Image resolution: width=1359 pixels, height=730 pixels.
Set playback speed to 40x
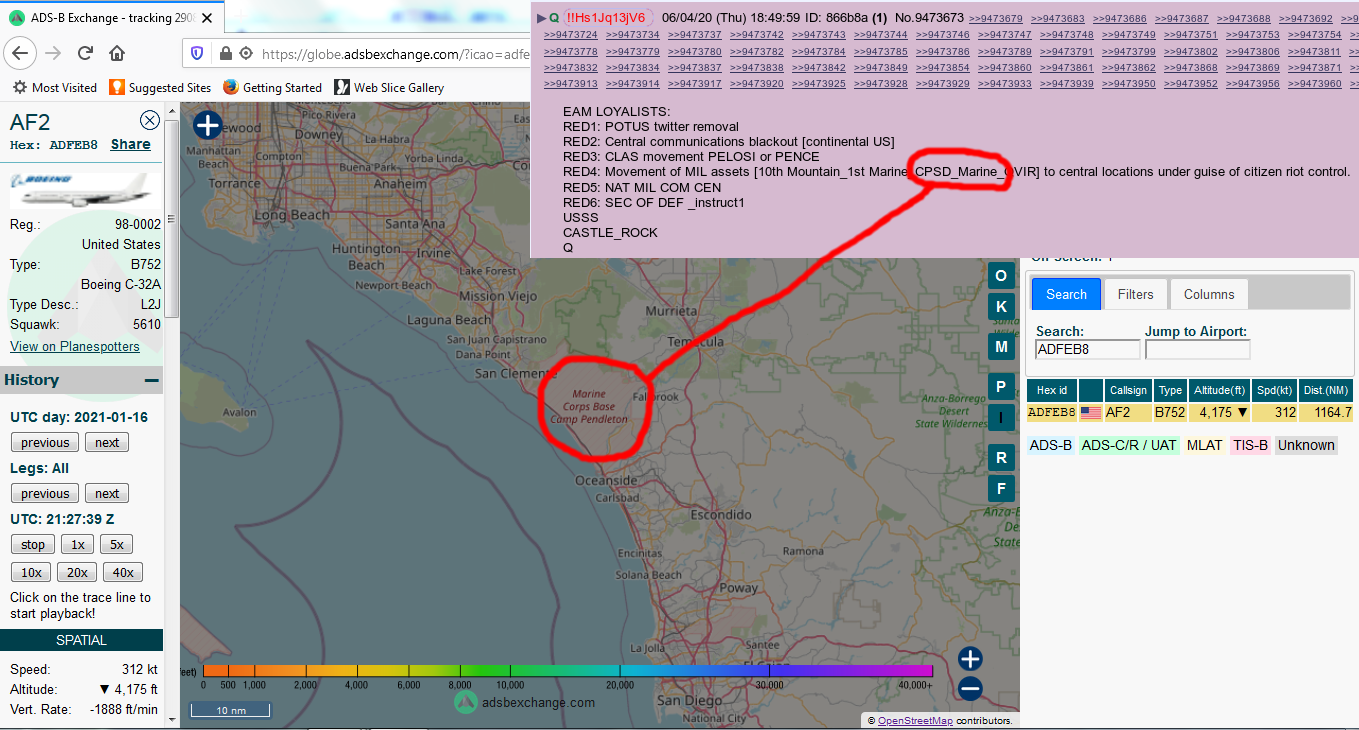coord(123,572)
